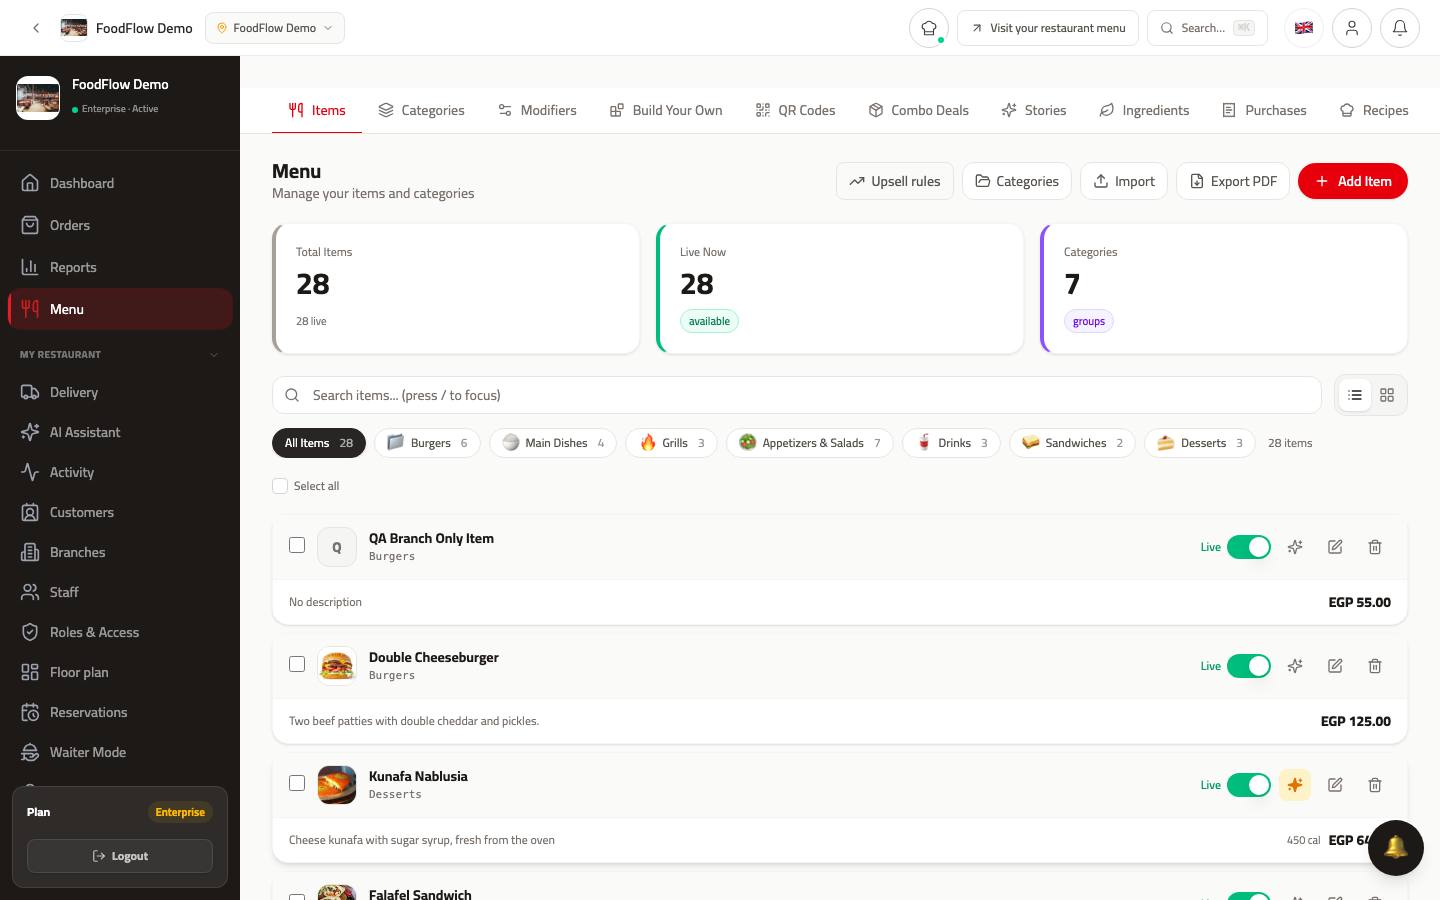The width and height of the screenshot is (1440, 900).
Task: Collapse the MY RESTAURANT sidebar section
Action: (120, 354)
